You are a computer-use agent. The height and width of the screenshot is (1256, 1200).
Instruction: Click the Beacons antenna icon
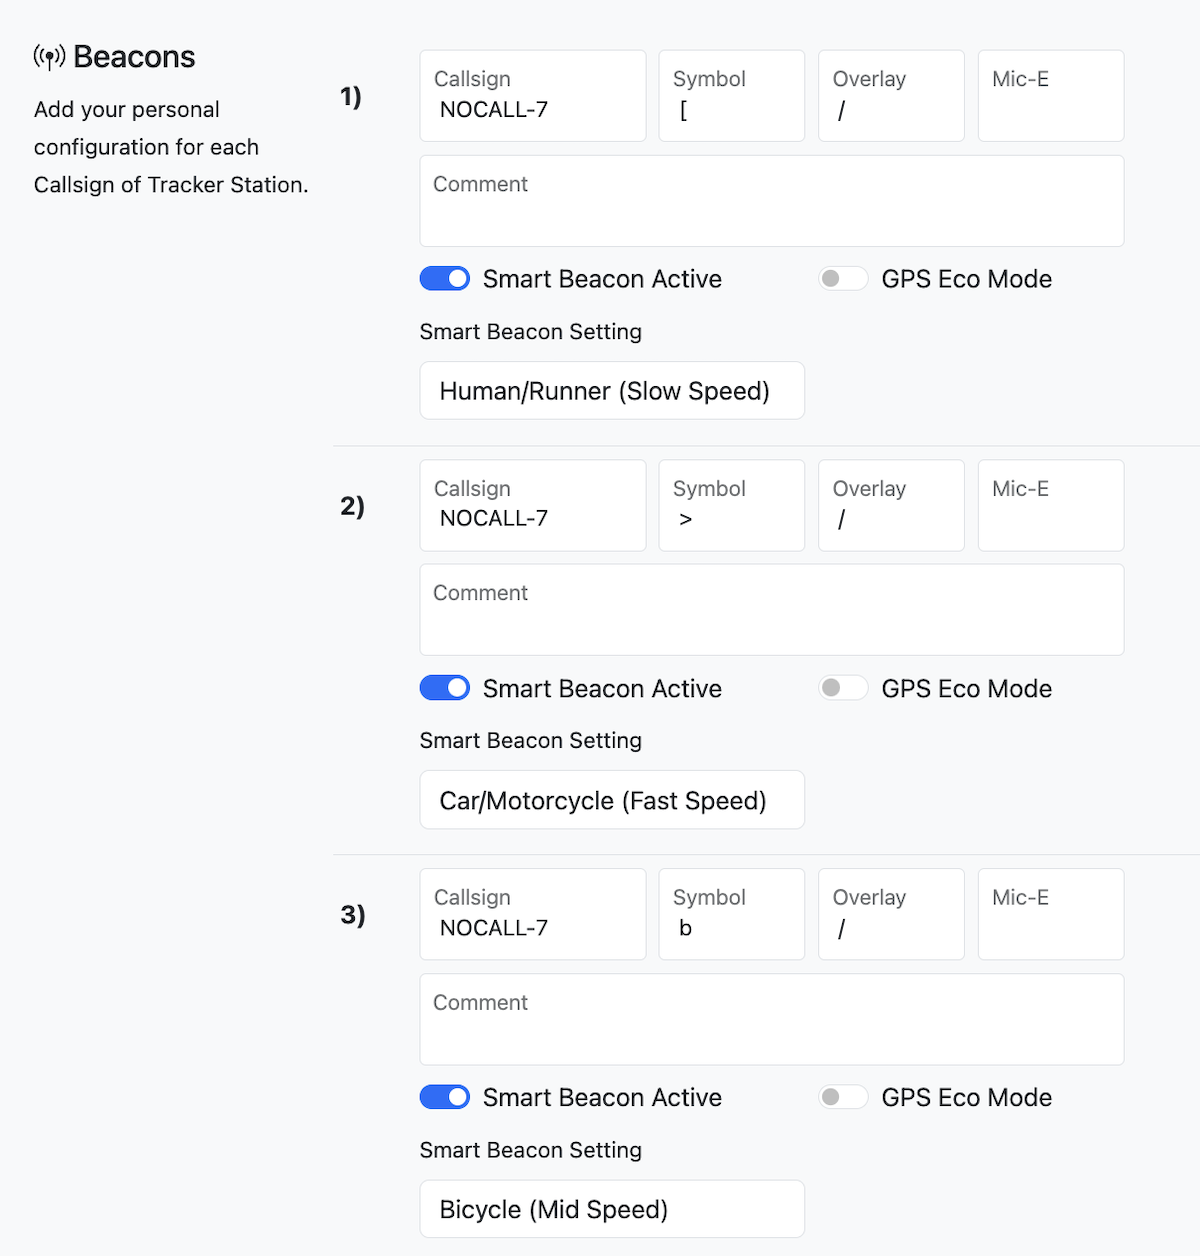point(49,57)
